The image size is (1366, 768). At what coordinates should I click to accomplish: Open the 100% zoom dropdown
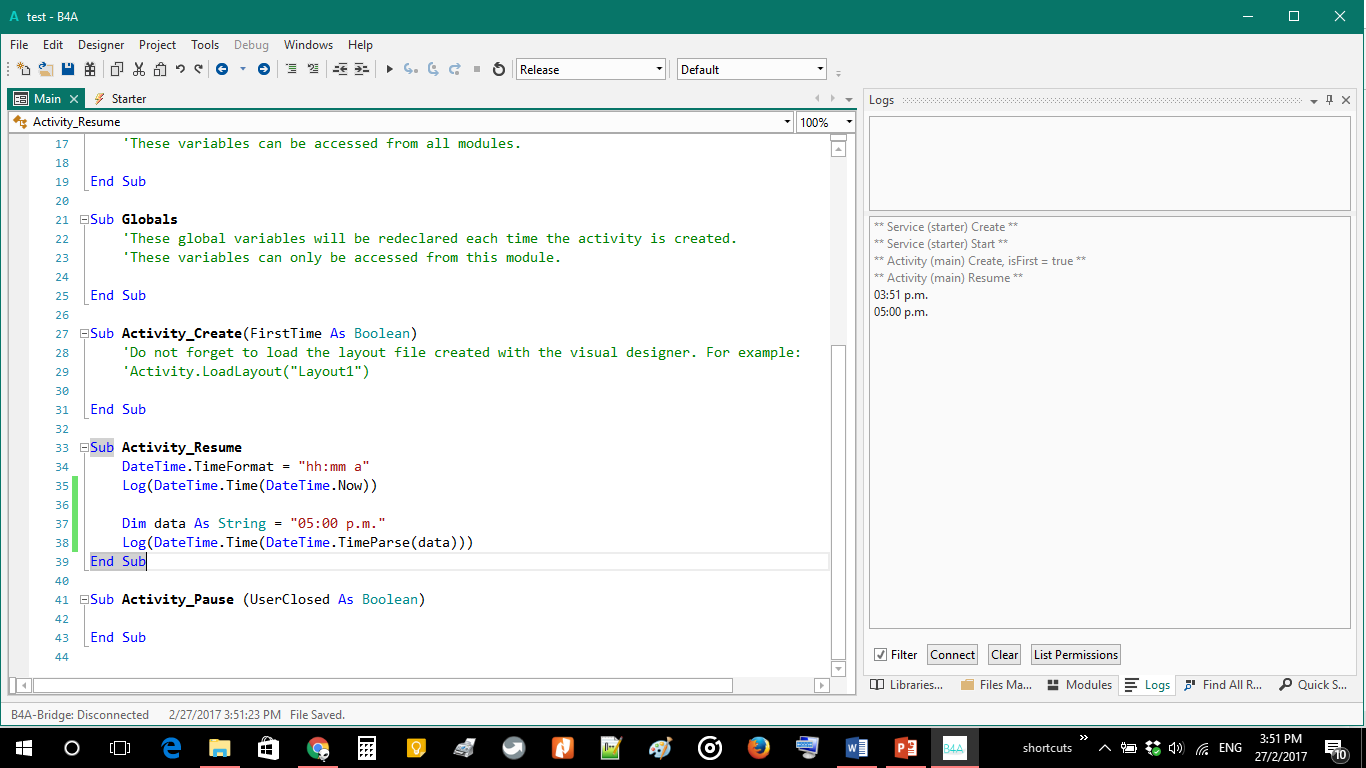click(x=849, y=122)
